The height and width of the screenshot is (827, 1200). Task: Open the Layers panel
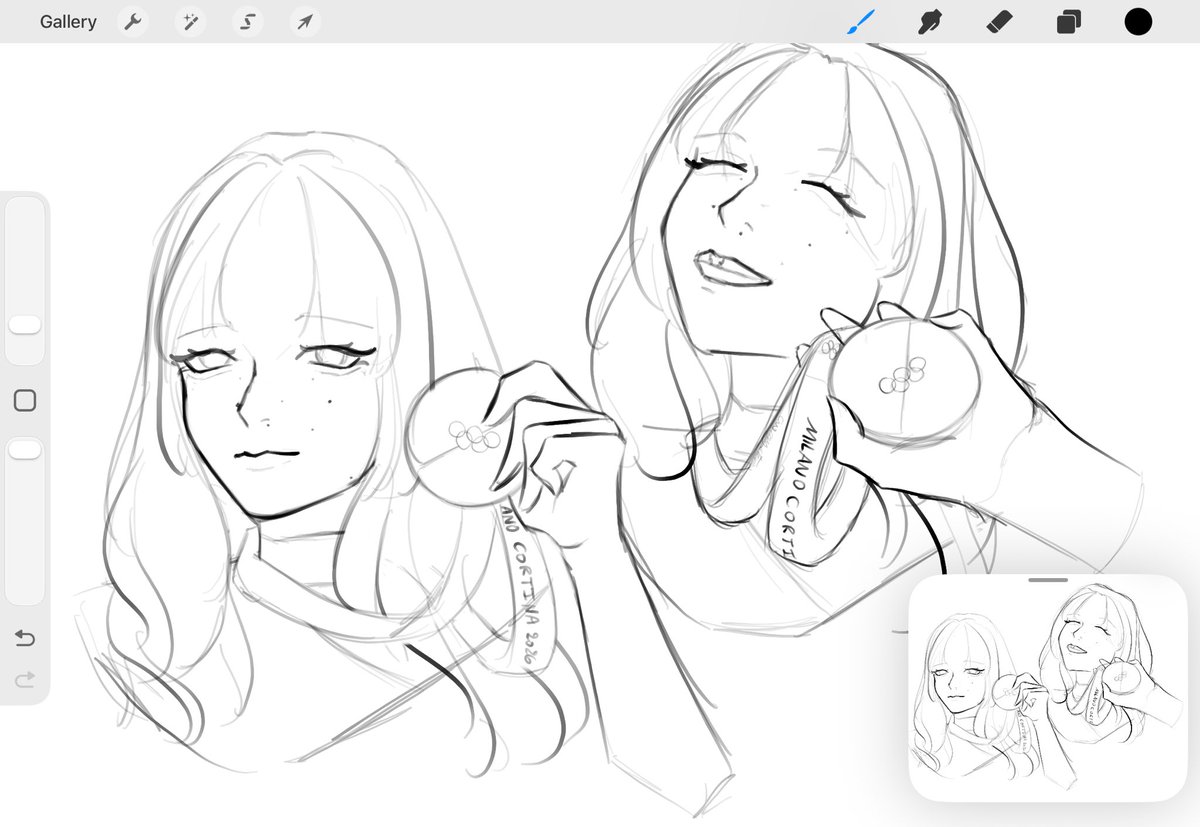(x=1068, y=21)
